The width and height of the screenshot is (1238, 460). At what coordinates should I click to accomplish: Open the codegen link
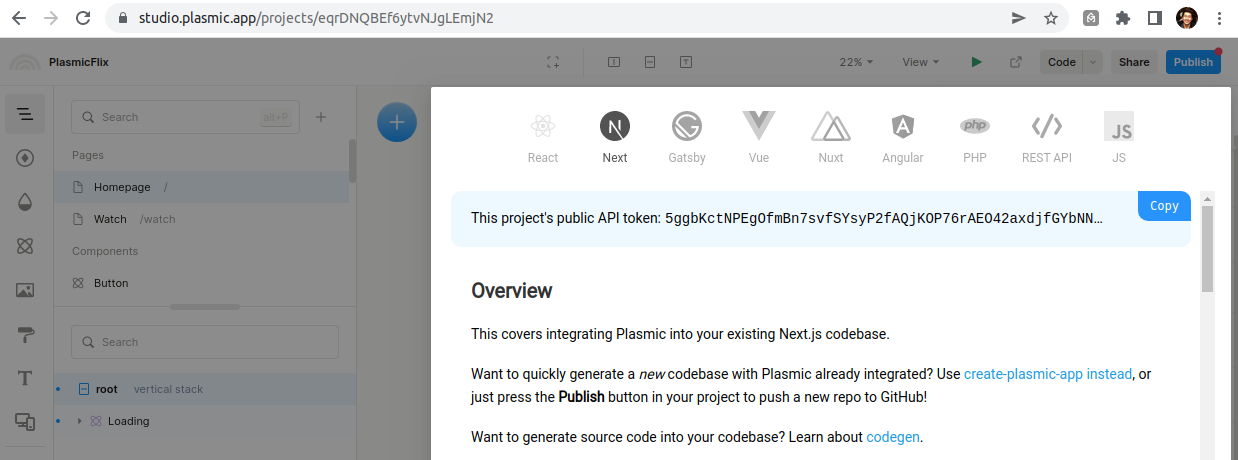tap(892, 437)
